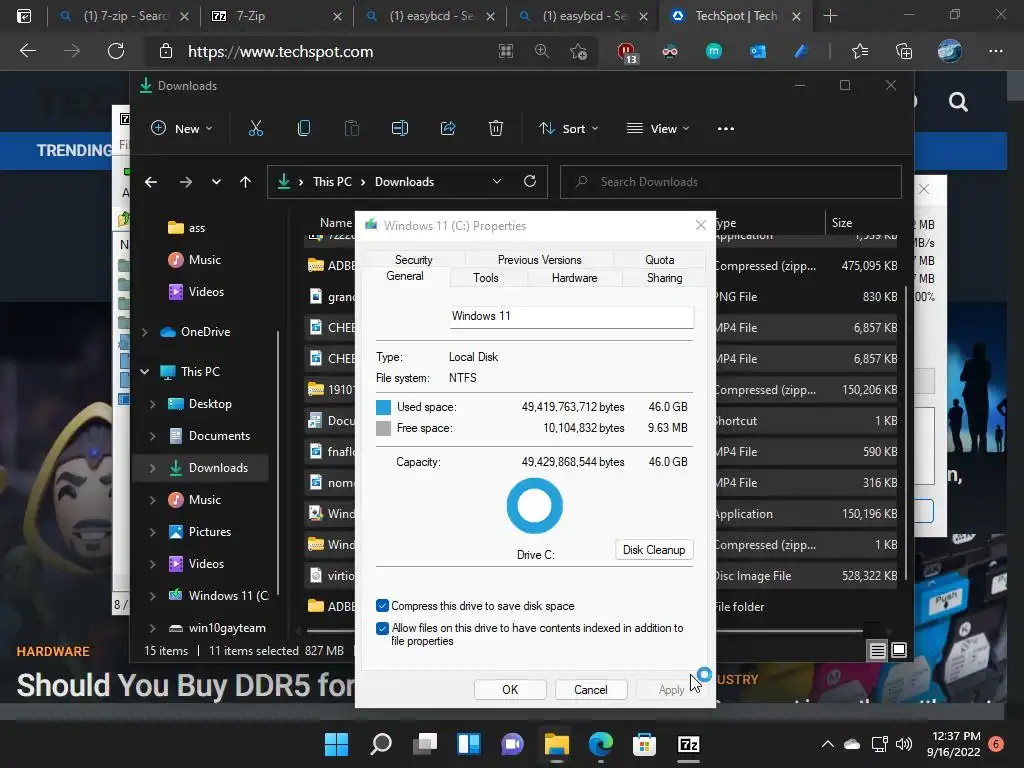Open Edge profile avatar
Viewport: 1024px width, 768px height.
coord(950,51)
